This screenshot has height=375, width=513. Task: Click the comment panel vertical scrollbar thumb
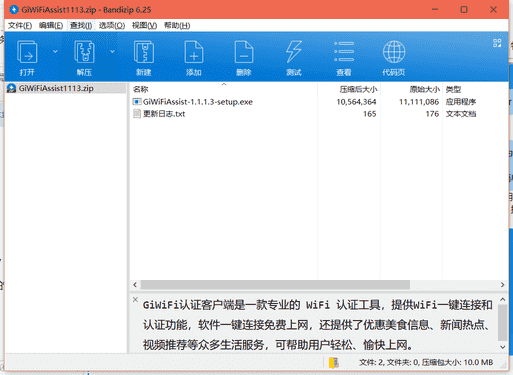click(503, 322)
